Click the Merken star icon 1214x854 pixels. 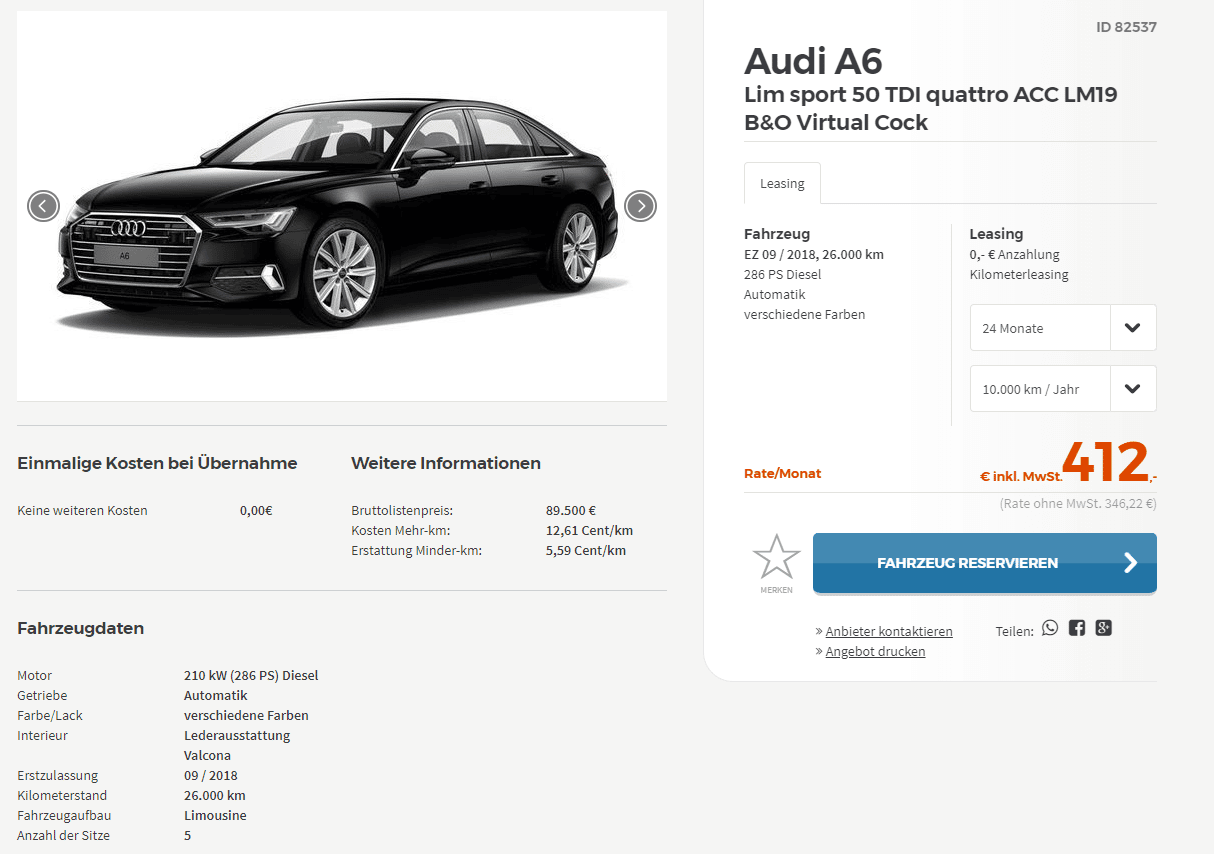776,558
